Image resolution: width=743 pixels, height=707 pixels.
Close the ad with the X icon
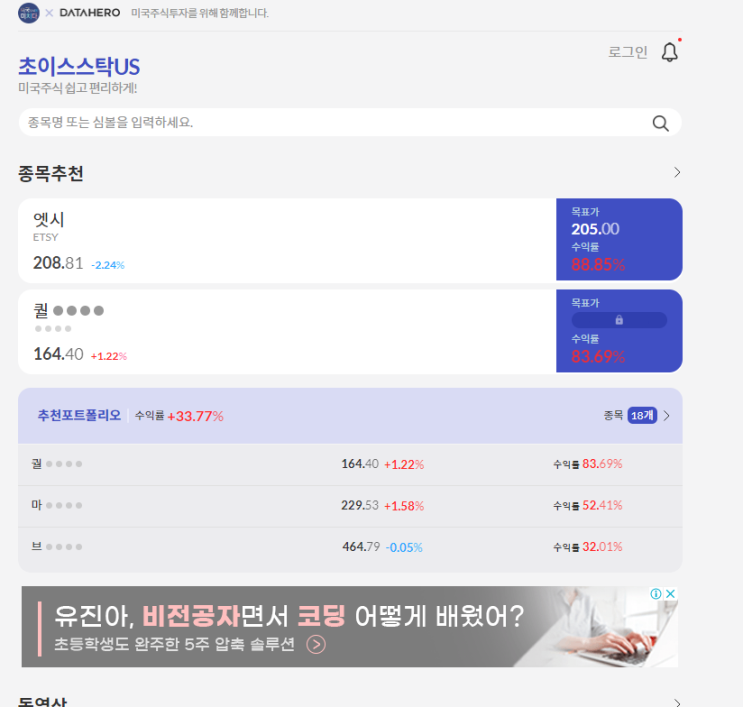[670, 594]
